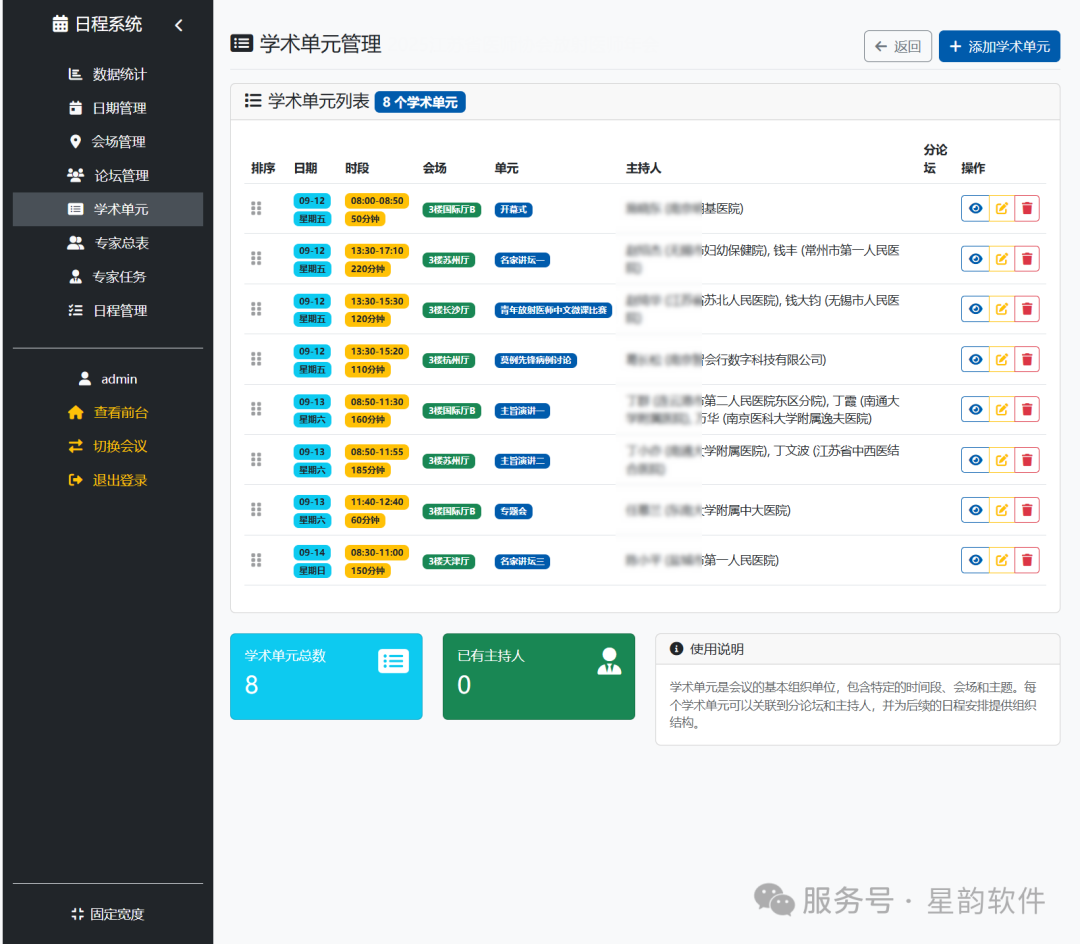The width and height of the screenshot is (1080, 944).
Task: Click the 日程系统 calendar logo
Action: click(61, 24)
